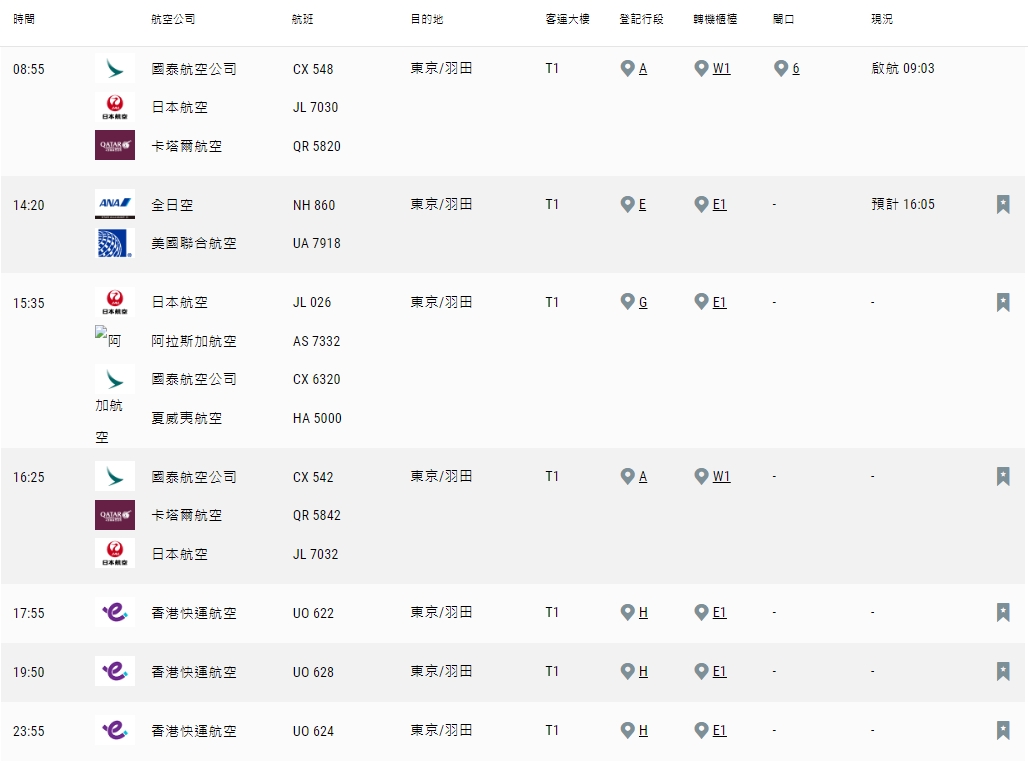Click check-in aisle E pin for NH 860
1028x770 pixels.
628,204
